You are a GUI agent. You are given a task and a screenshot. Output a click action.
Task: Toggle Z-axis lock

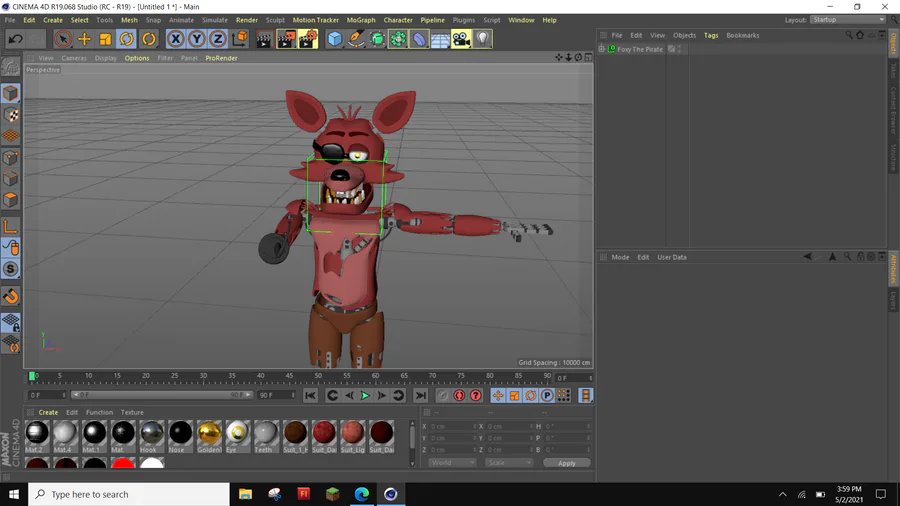point(218,39)
